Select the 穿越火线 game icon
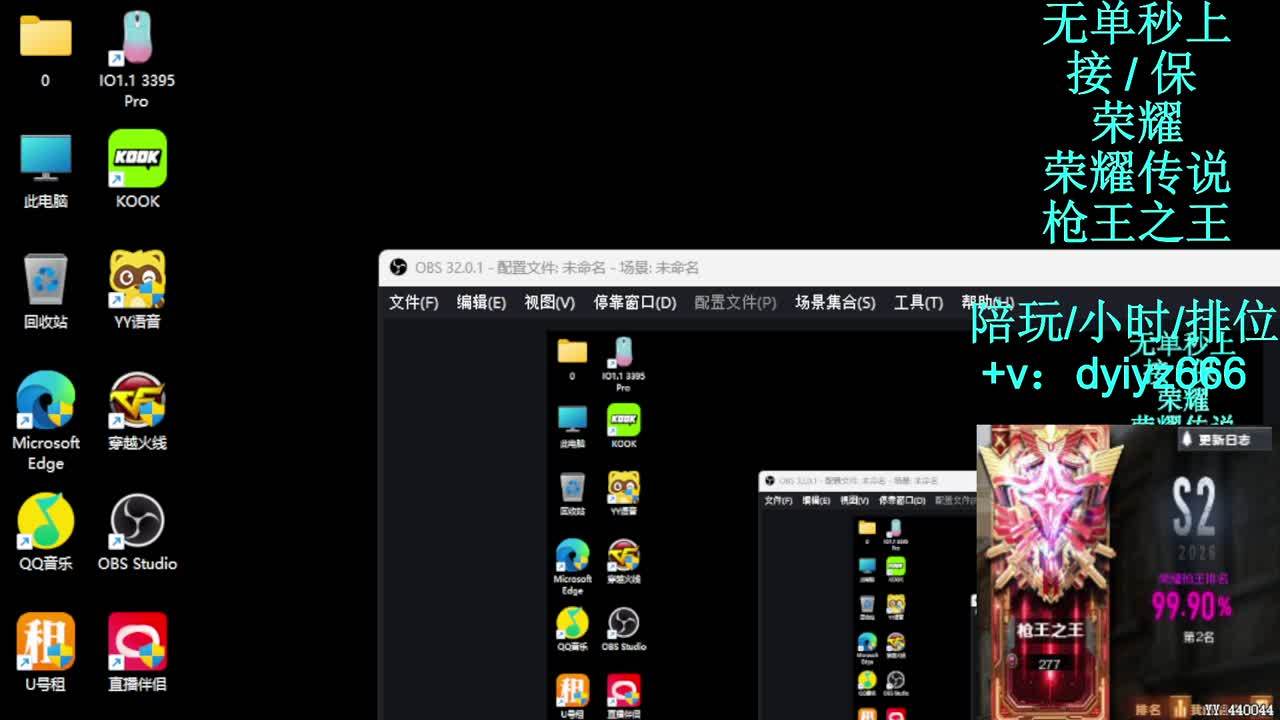The image size is (1280, 720). (x=137, y=401)
